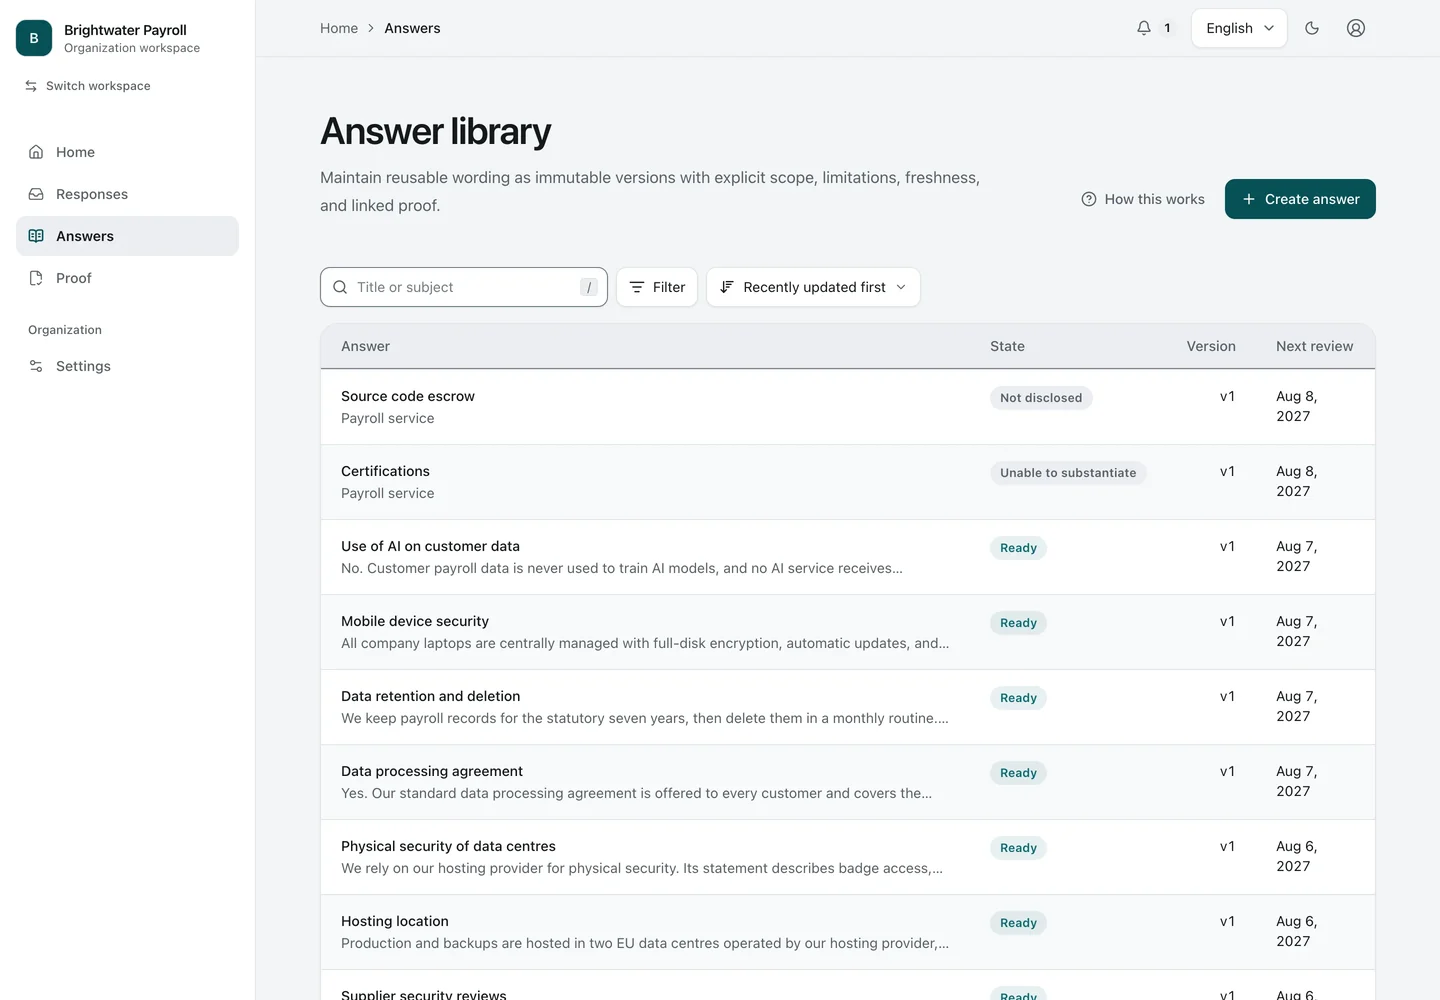Click the search magnifier icon

pyautogui.click(x=340, y=287)
